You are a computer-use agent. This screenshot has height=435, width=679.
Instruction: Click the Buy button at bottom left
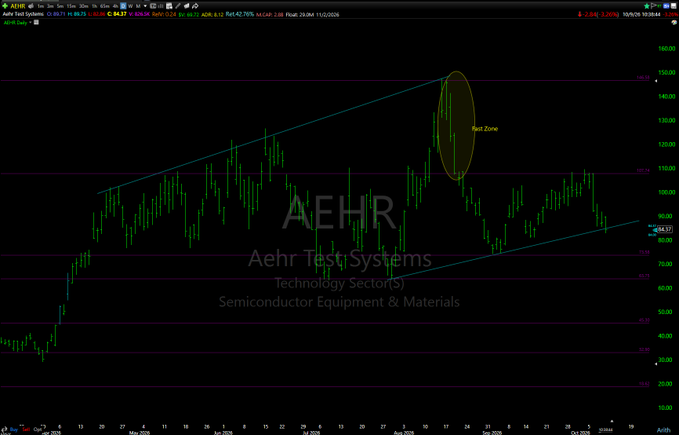[x=14, y=429]
